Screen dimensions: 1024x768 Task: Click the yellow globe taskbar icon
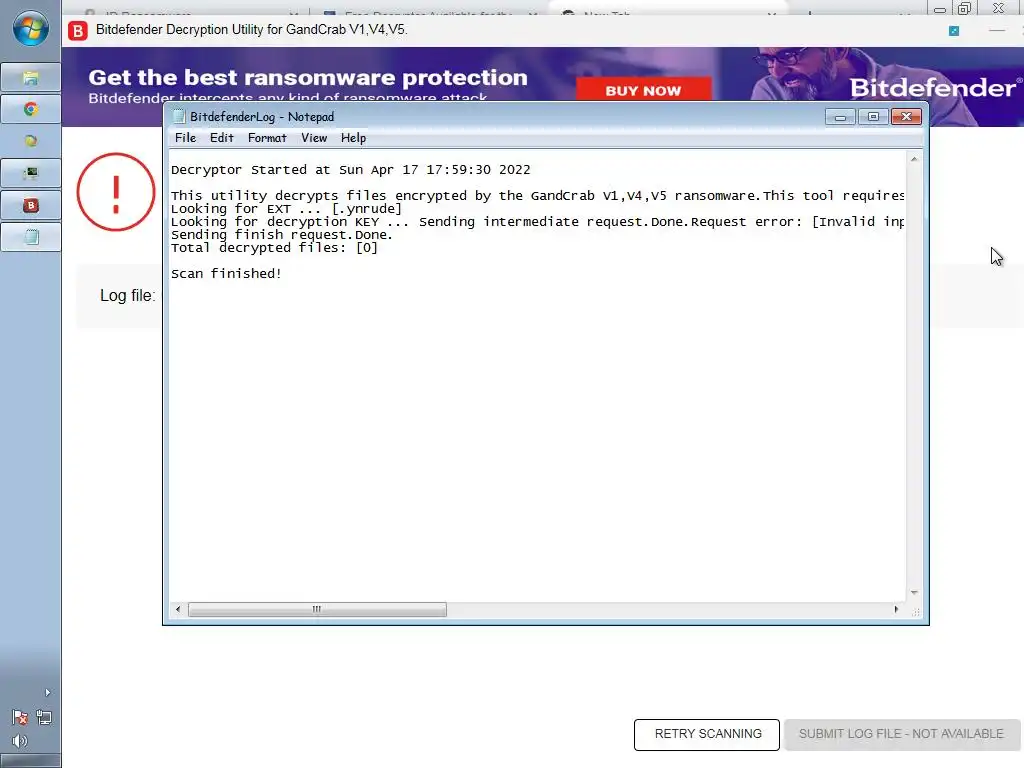click(31, 141)
